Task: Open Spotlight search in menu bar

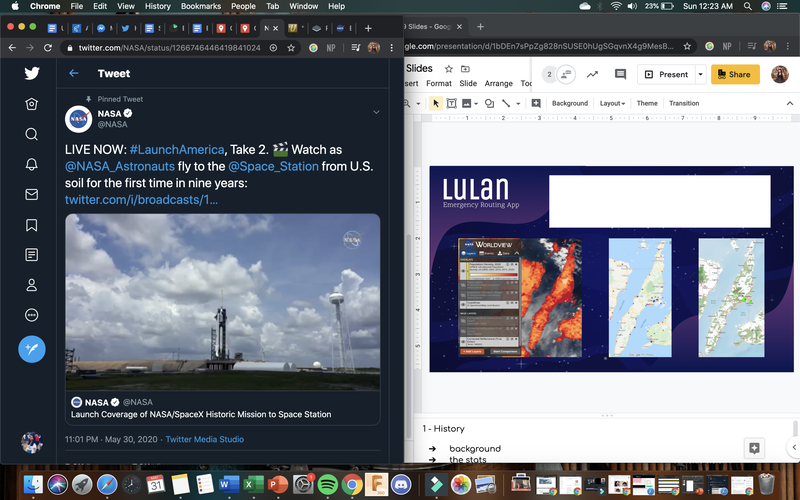Action: point(747,6)
